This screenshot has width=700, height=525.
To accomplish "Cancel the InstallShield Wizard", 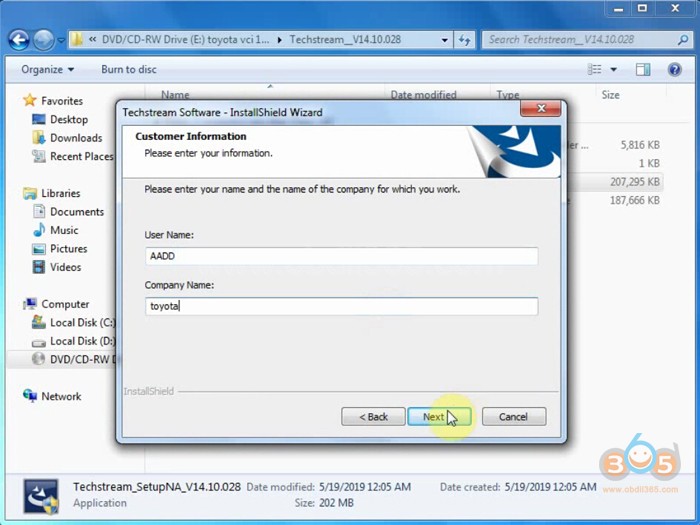I will pos(513,417).
